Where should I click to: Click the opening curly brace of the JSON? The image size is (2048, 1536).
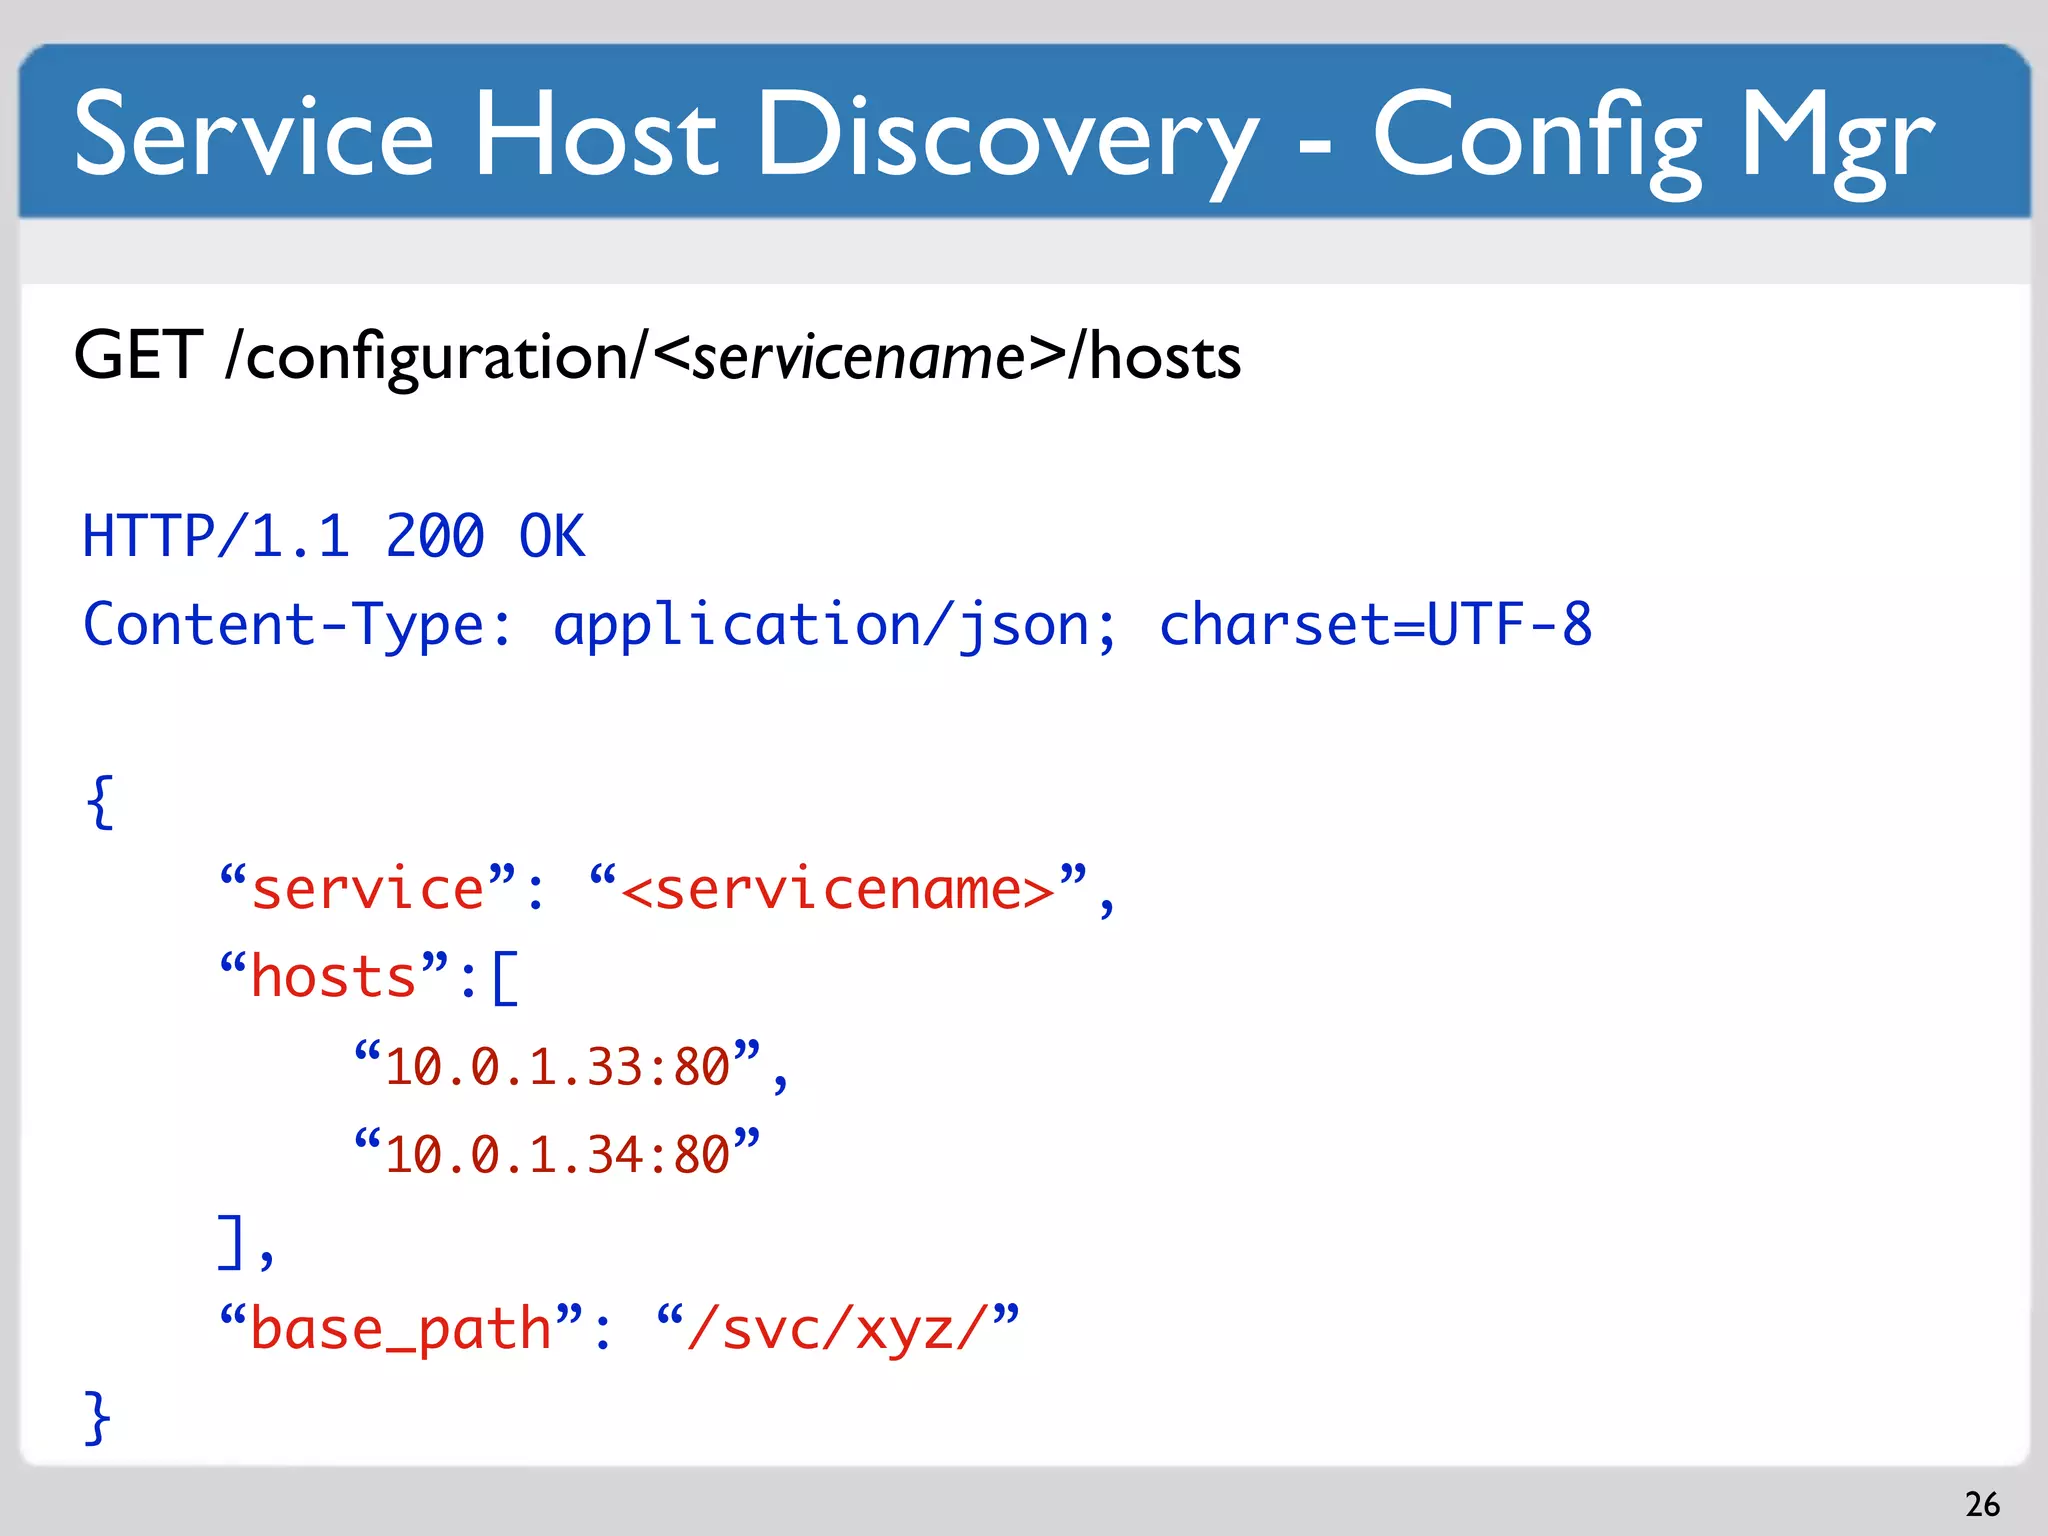(100, 801)
